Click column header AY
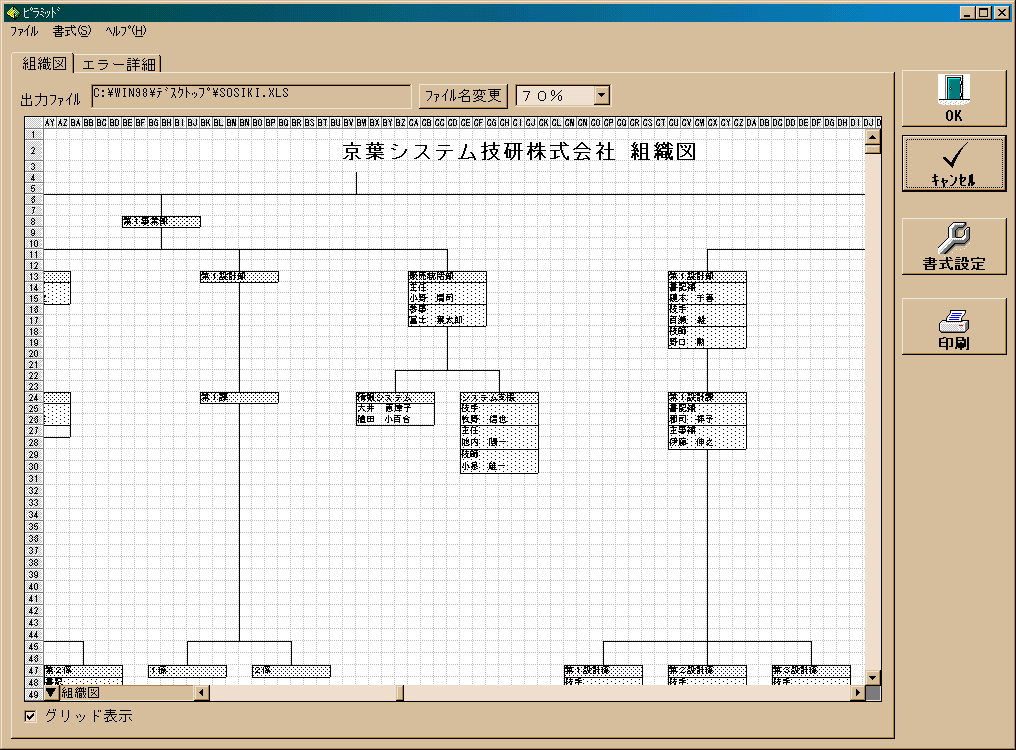1016x750 pixels. (50, 123)
